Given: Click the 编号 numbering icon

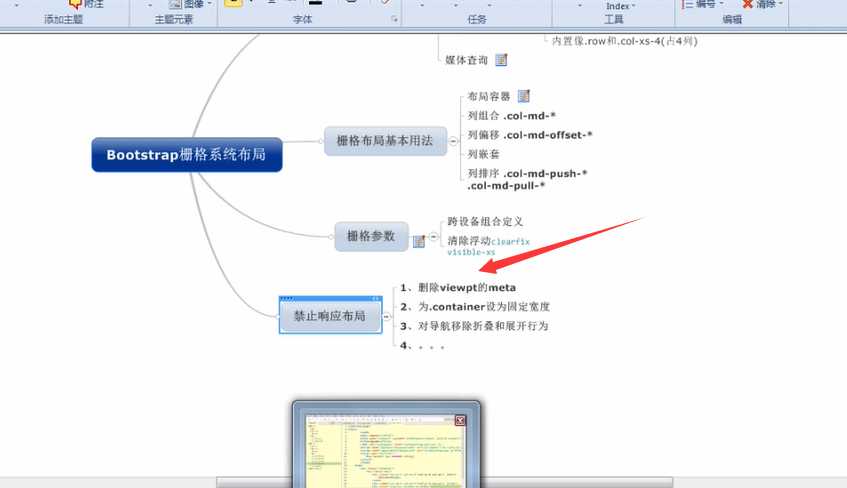Looking at the screenshot, I should tap(687, 4).
